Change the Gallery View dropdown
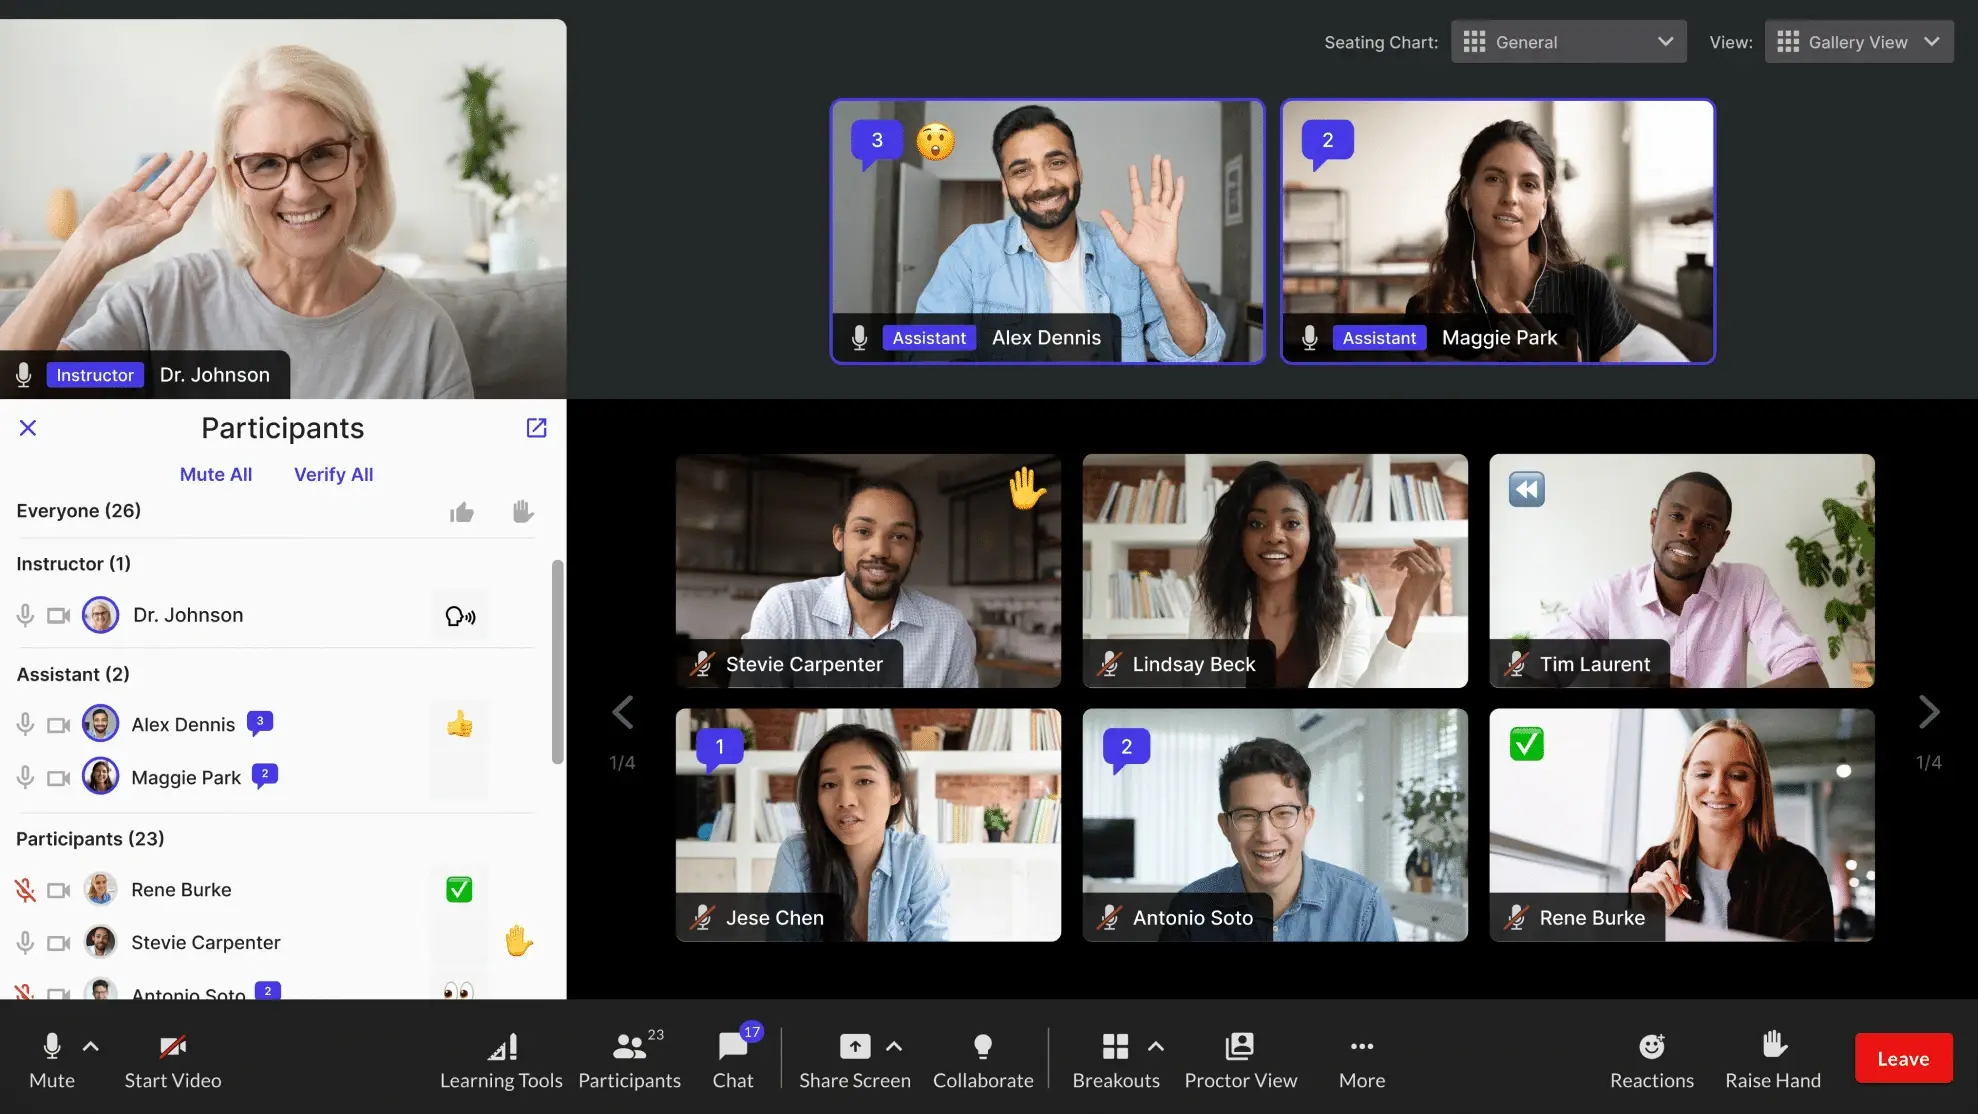1978x1114 pixels. pyautogui.click(x=1858, y=41)
